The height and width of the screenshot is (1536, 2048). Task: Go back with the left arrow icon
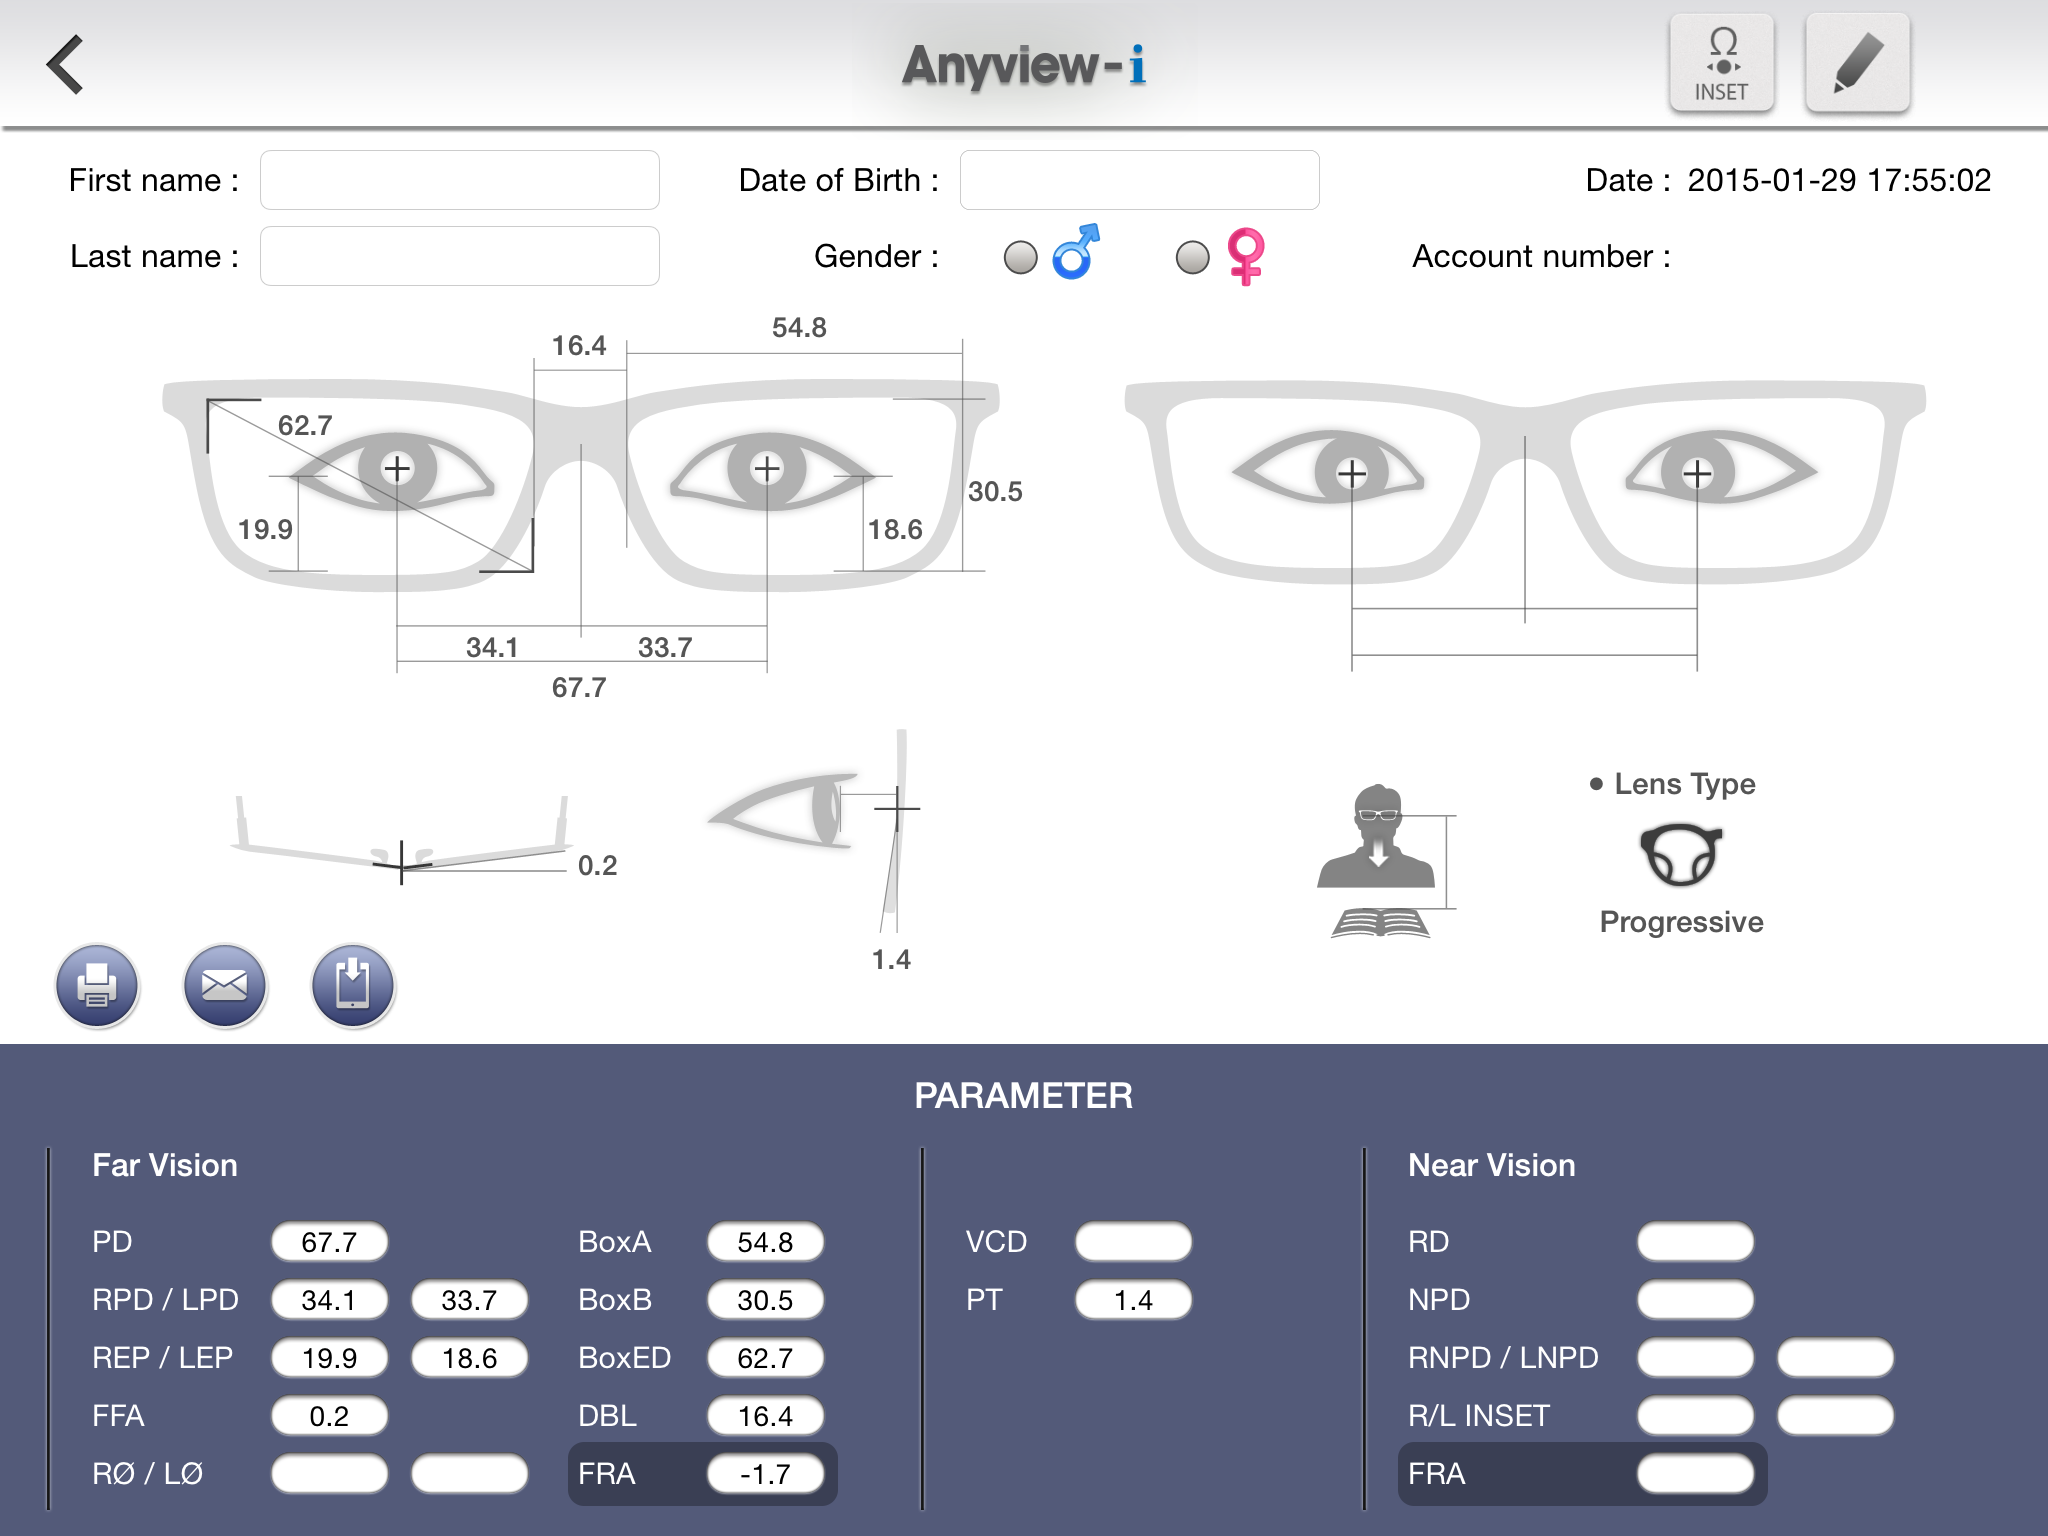[65, 65]
